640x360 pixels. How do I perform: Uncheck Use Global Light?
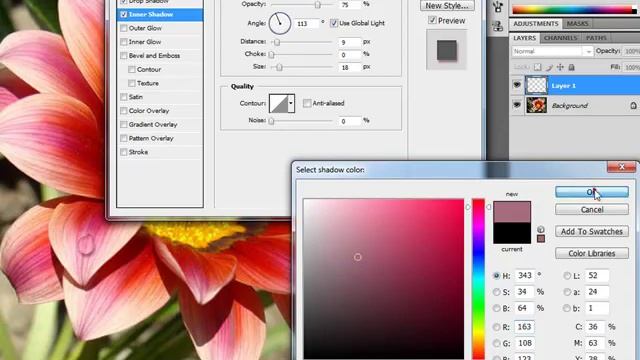click(334, 23)
